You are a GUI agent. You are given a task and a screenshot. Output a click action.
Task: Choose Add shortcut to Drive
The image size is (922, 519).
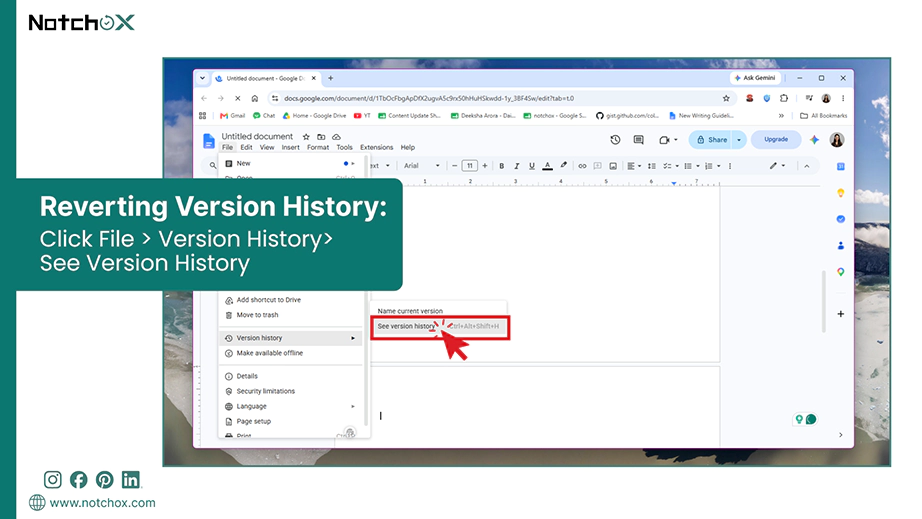click(291, 300)
